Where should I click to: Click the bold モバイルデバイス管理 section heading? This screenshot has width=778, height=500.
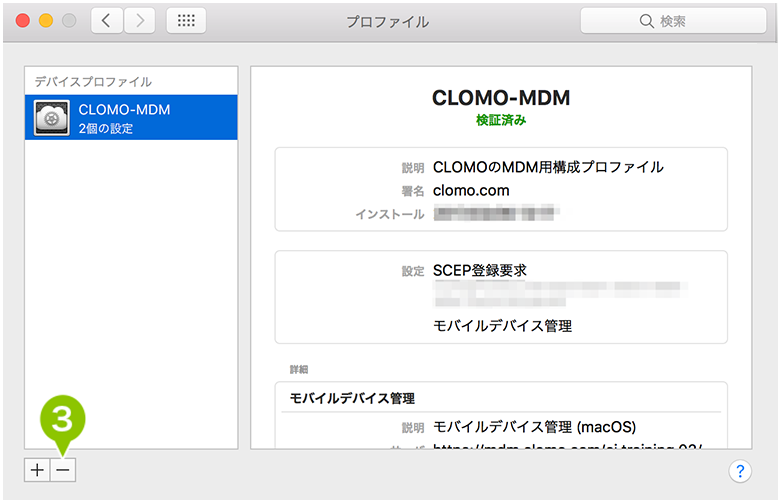point(352,398)
